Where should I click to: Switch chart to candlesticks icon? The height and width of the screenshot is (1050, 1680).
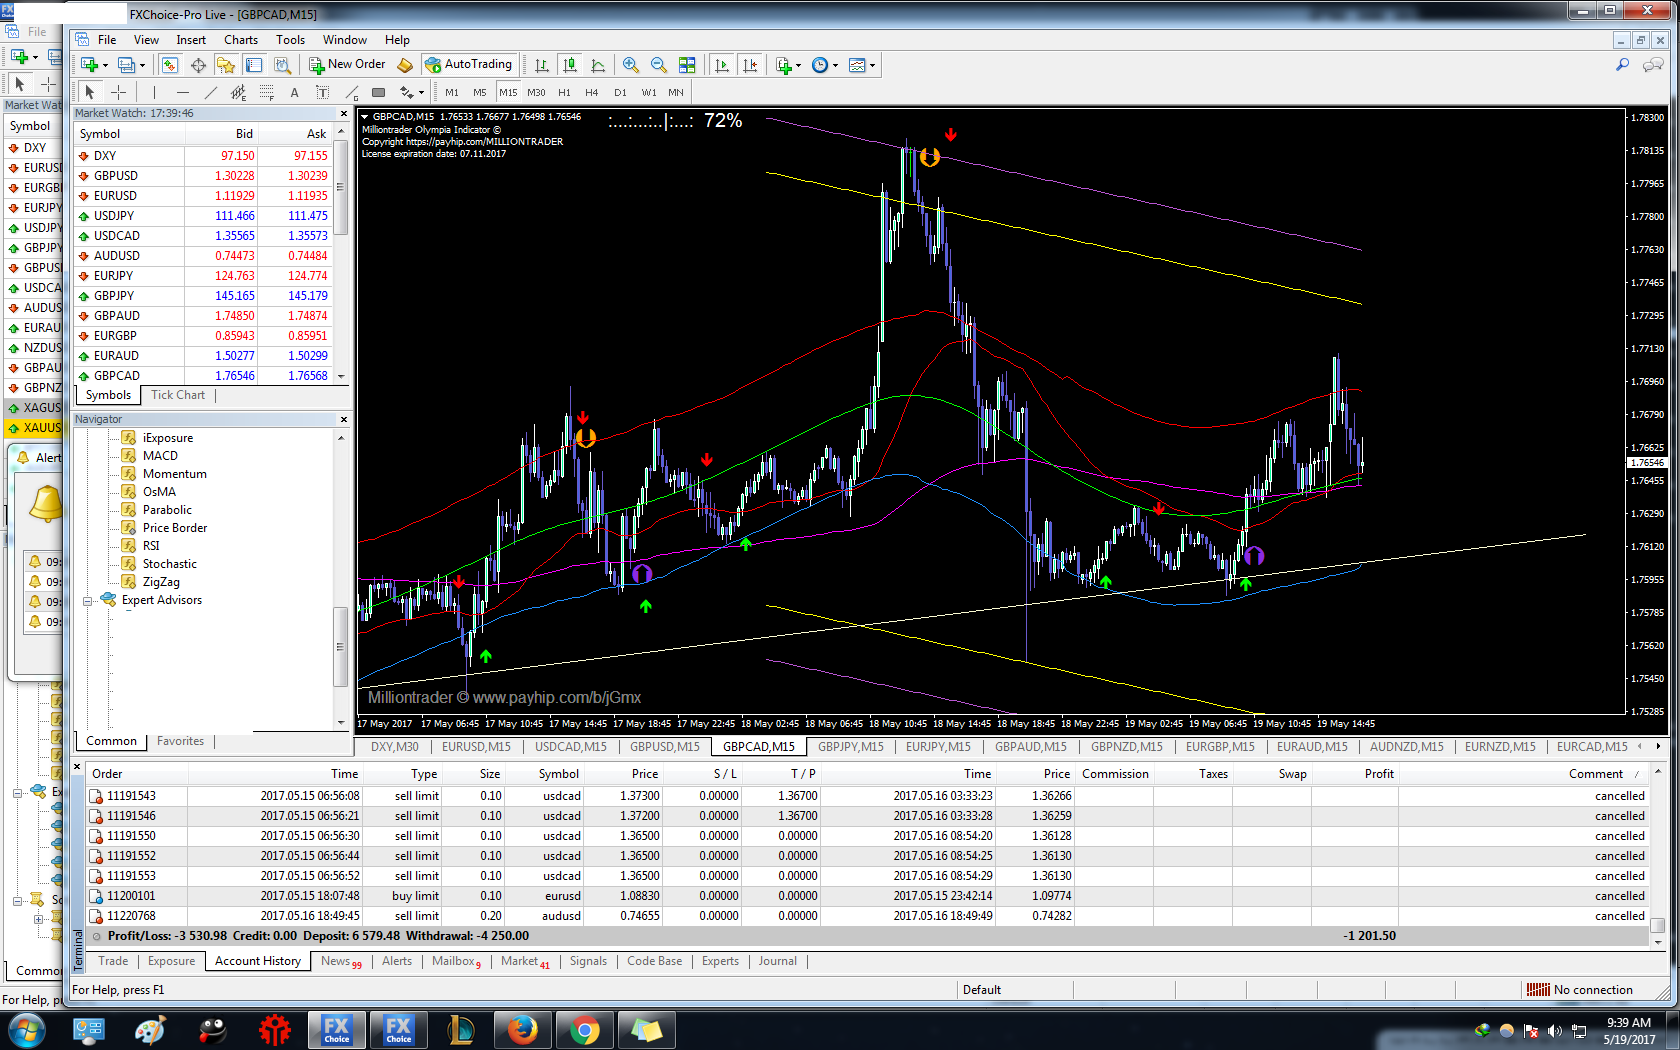point(570,65)
